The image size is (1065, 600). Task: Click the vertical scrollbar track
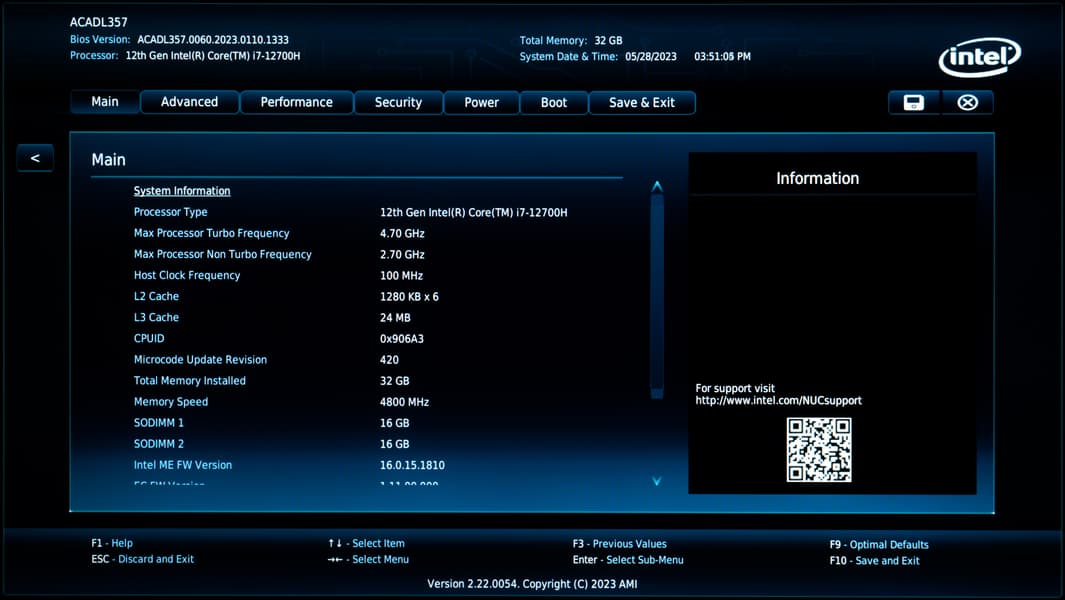[657, 297]
